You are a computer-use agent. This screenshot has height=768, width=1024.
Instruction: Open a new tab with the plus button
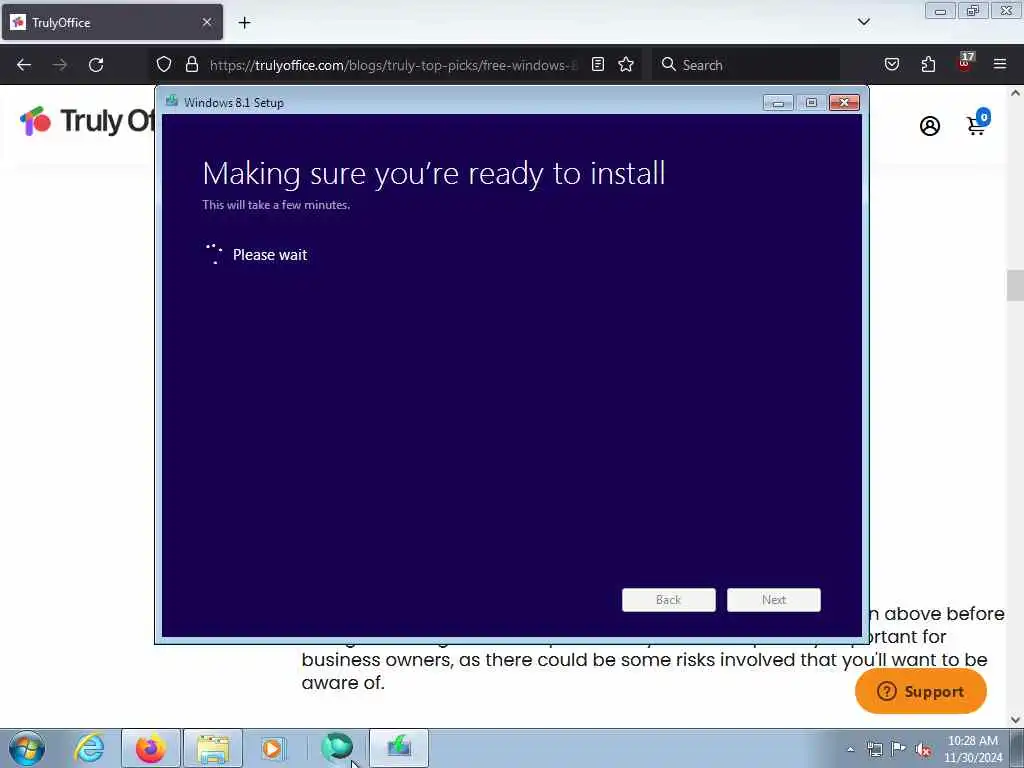(244, 23)
